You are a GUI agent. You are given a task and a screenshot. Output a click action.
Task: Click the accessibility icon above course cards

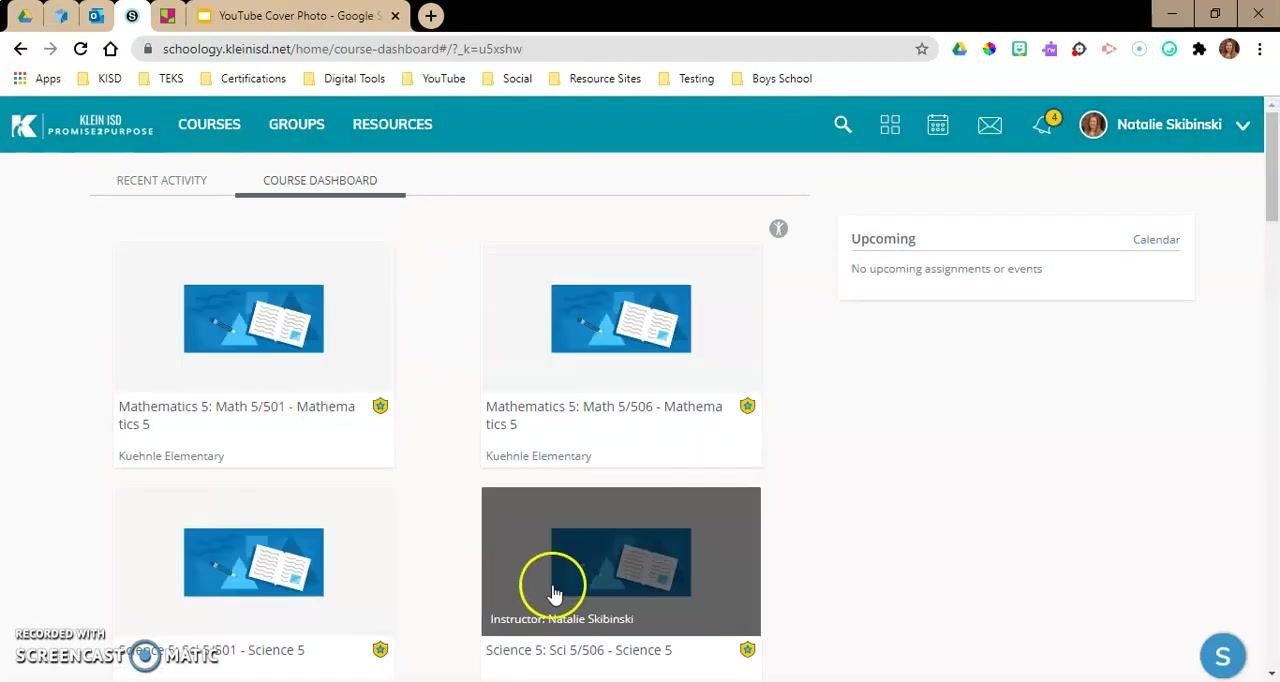click(778, 229)
